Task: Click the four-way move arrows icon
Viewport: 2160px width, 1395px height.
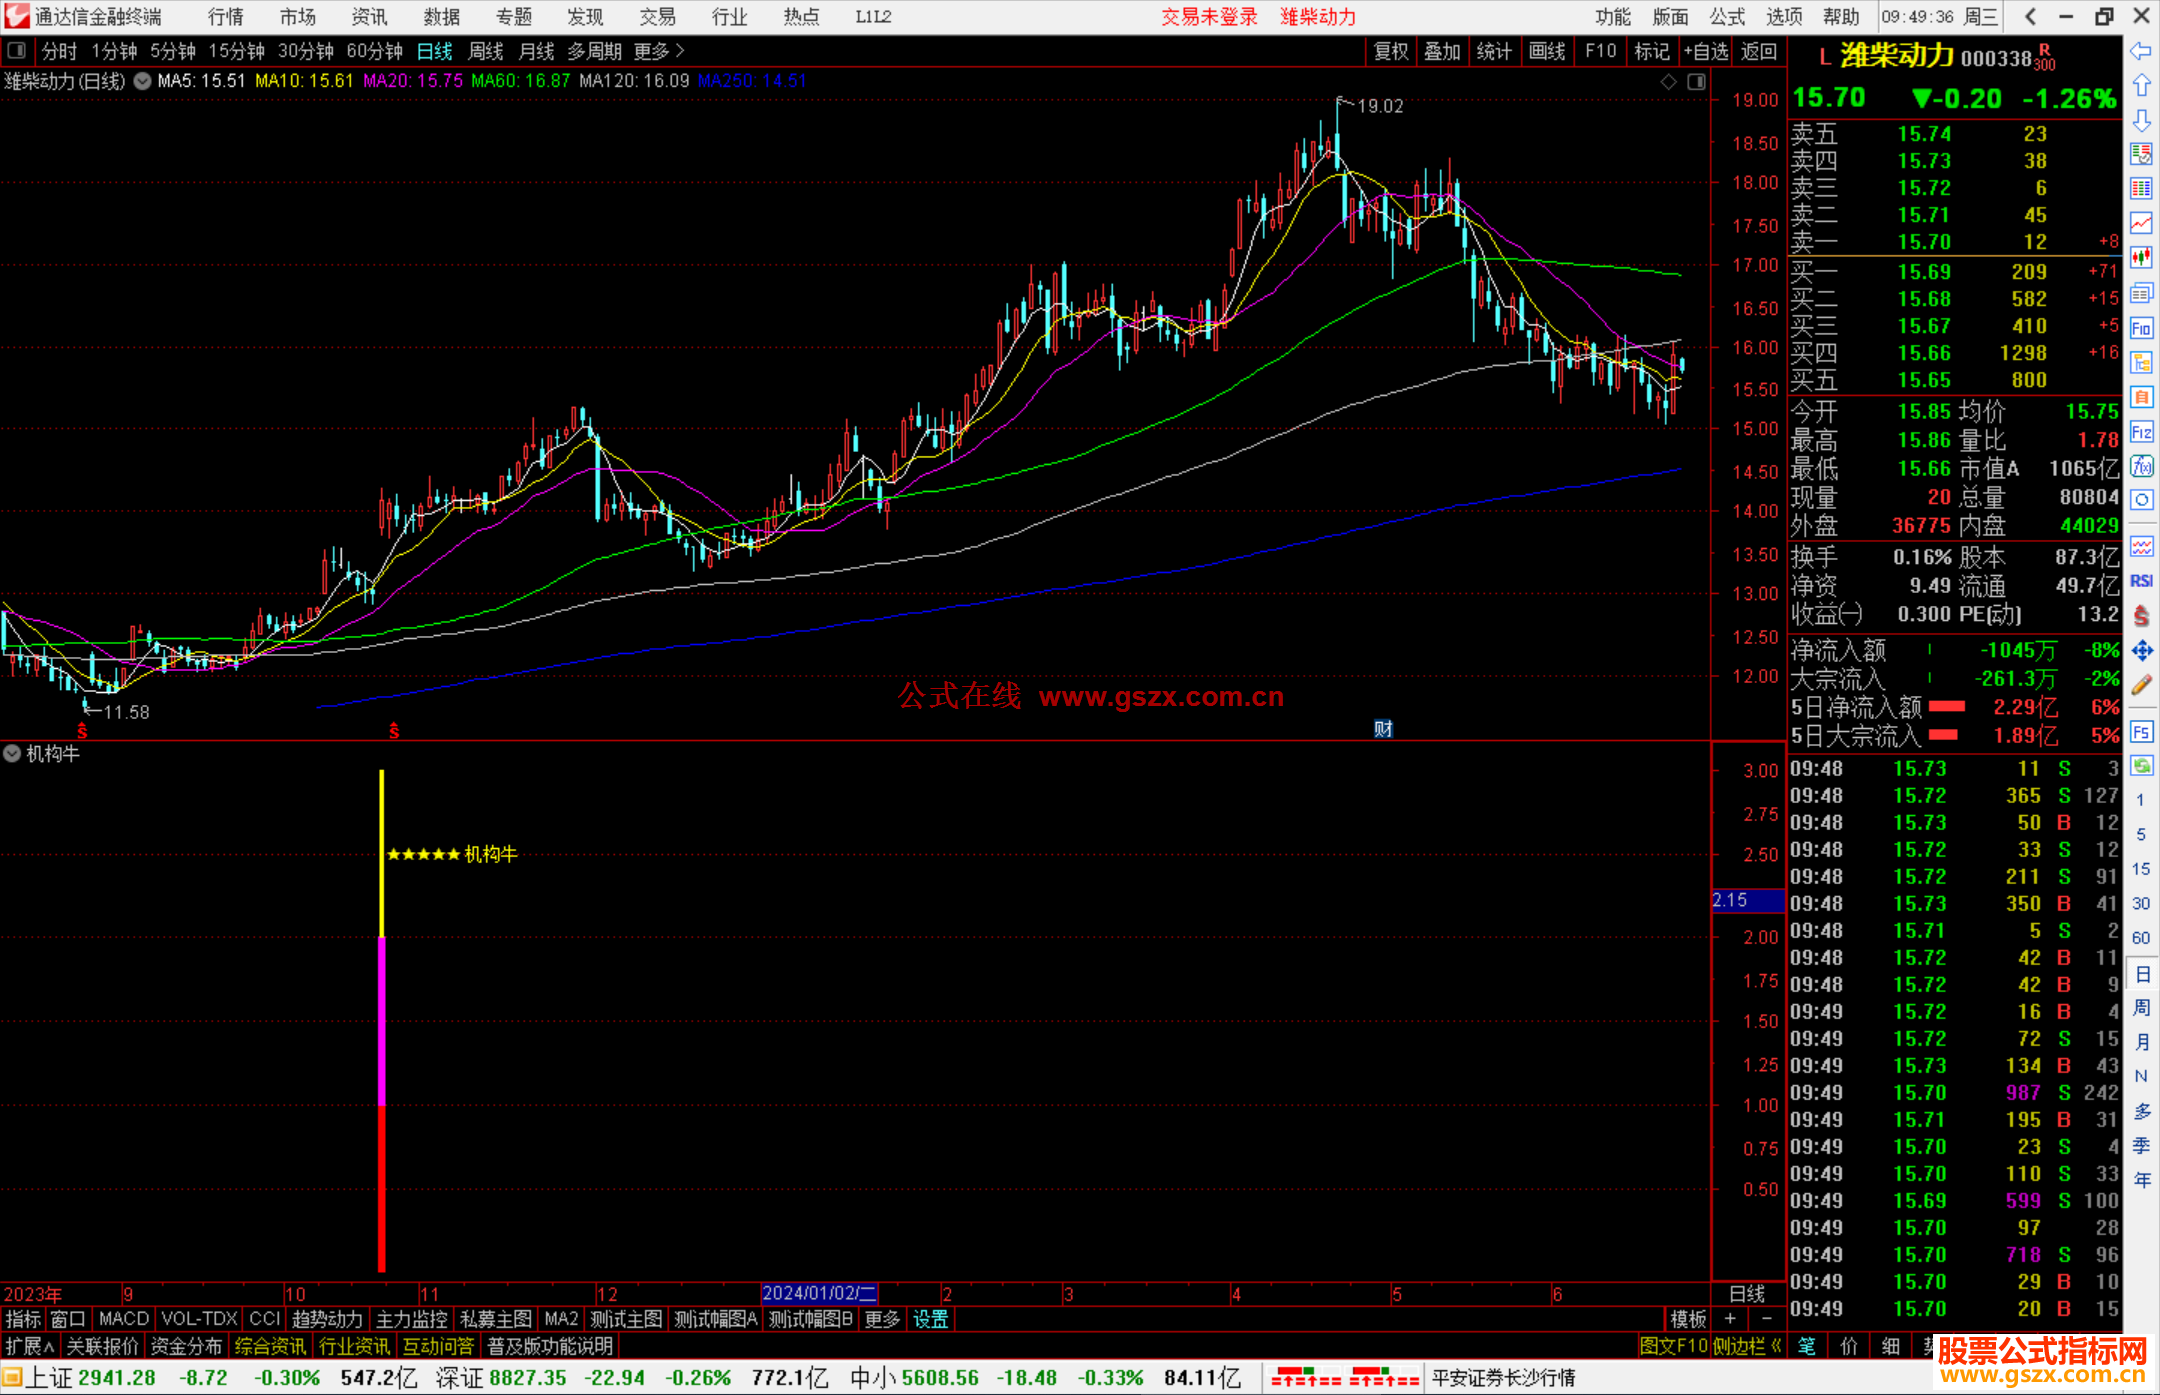Action: pyautogui.click(x=2141, y=651)
